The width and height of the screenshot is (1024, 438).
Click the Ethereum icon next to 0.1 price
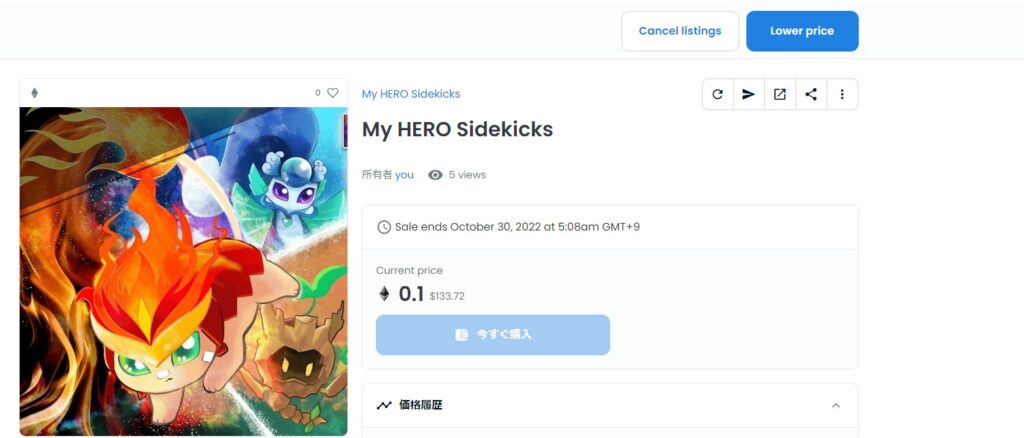tap(384, 294)
